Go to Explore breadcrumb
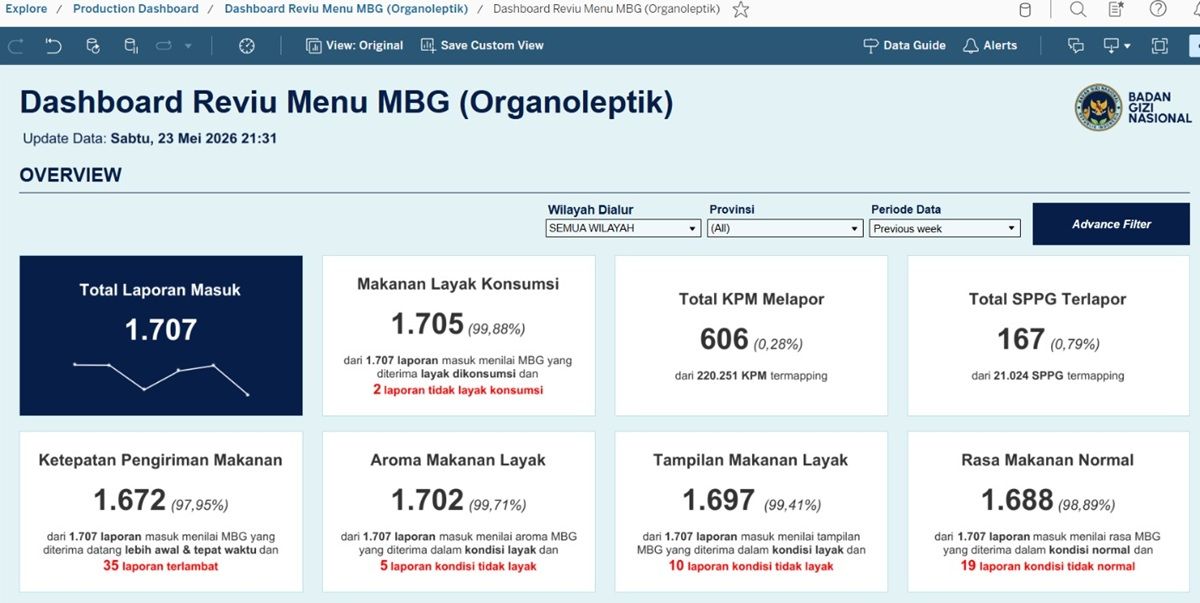The image size is (1200, 603). (x=26, y=9)
